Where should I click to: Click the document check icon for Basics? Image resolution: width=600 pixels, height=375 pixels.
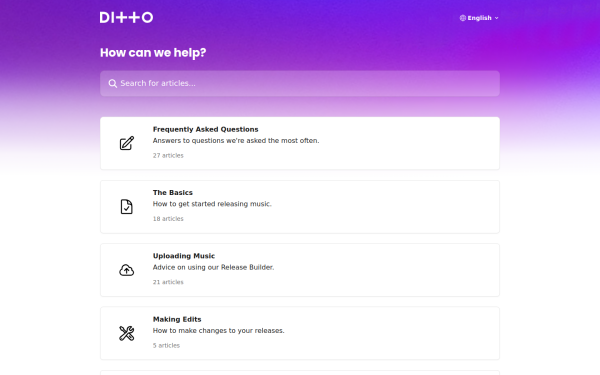(x=127, y=207)
